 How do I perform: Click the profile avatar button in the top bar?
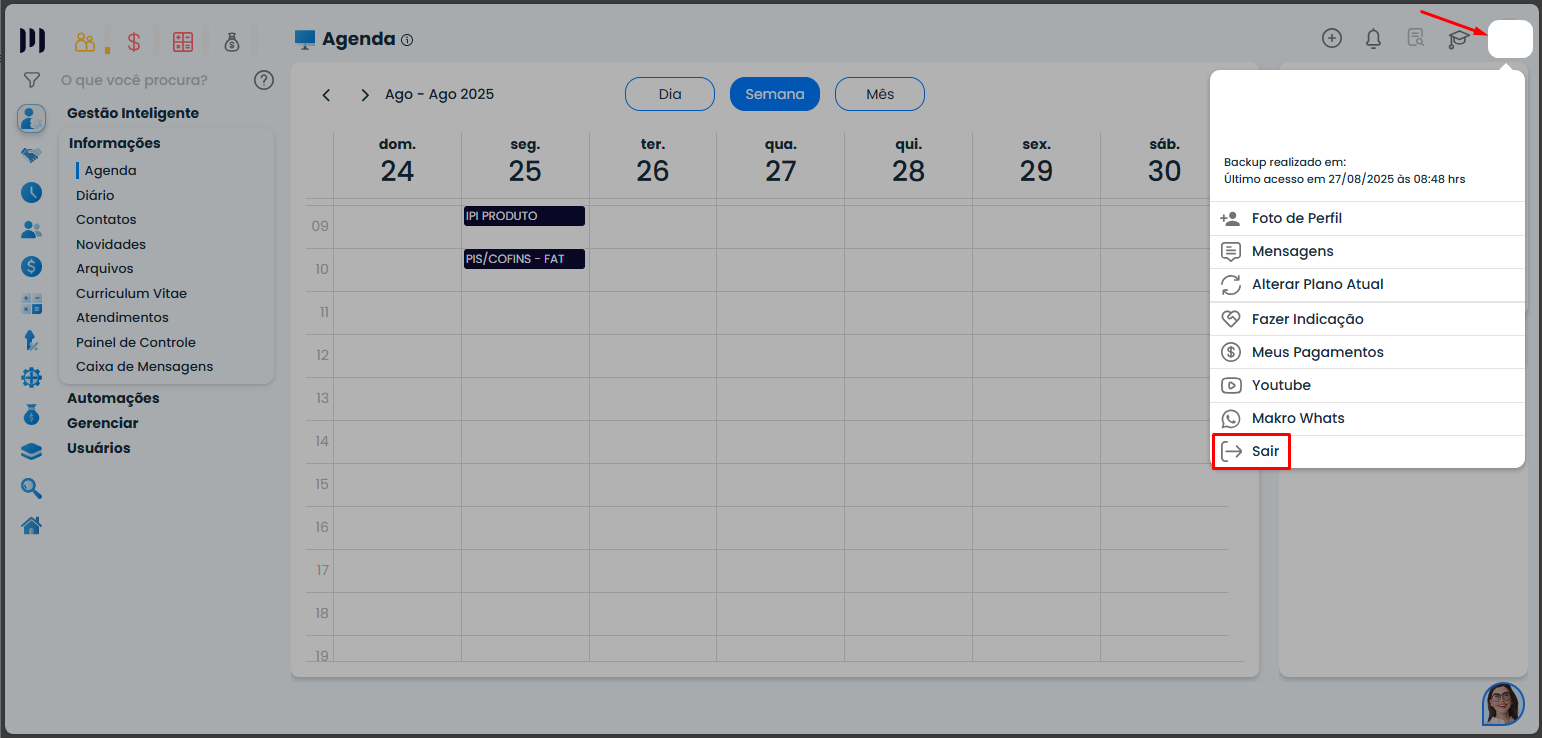click(x=1510, y=39)
